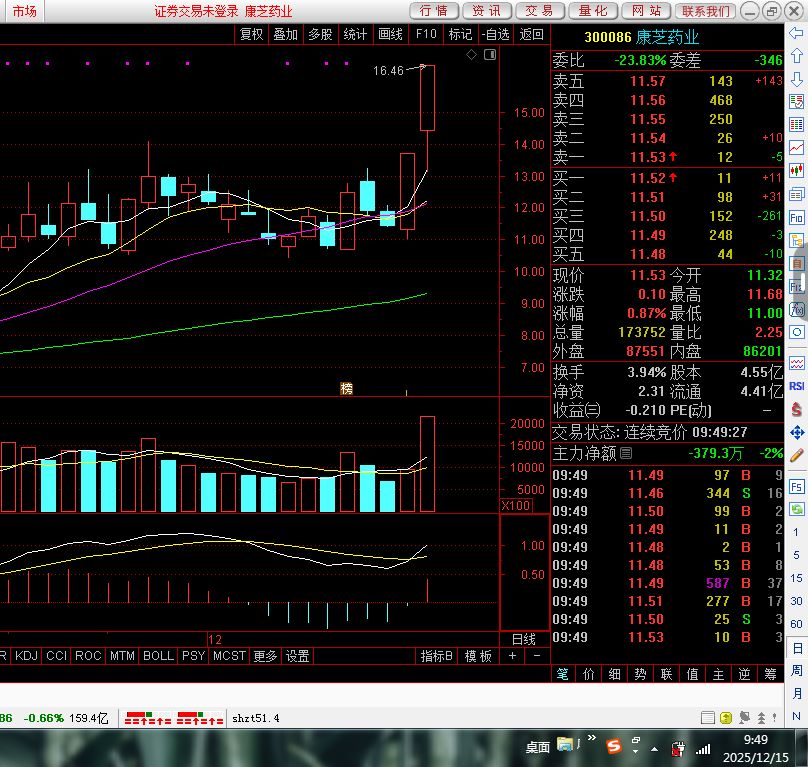The width and height of the screenshot is (808, 767).
Task: Select the daily 日 period
Action: coord(796,648)
